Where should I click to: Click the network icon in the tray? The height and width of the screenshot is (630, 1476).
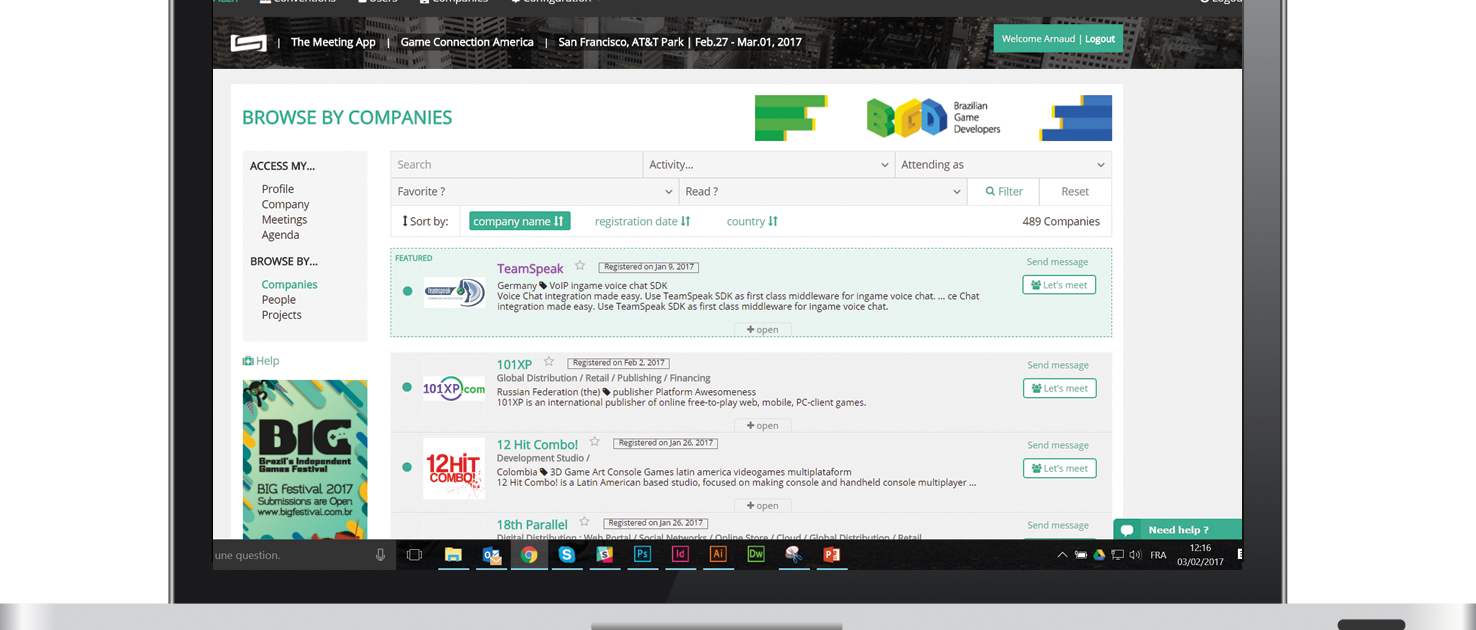pos(1117,555)
